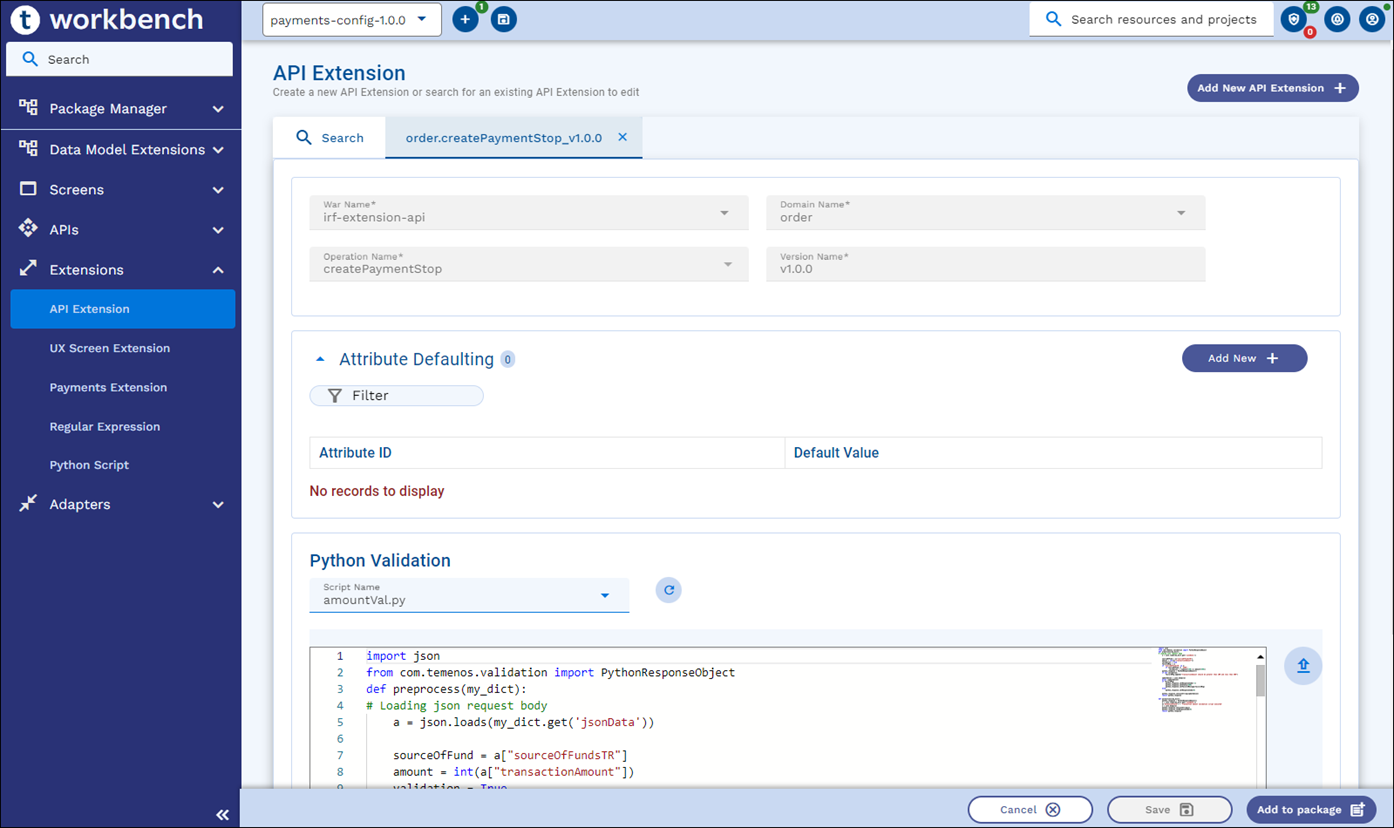Select Python Script in sidebar
The image size is (1394, 828).
pyautogui.click(x=89, y=465)
